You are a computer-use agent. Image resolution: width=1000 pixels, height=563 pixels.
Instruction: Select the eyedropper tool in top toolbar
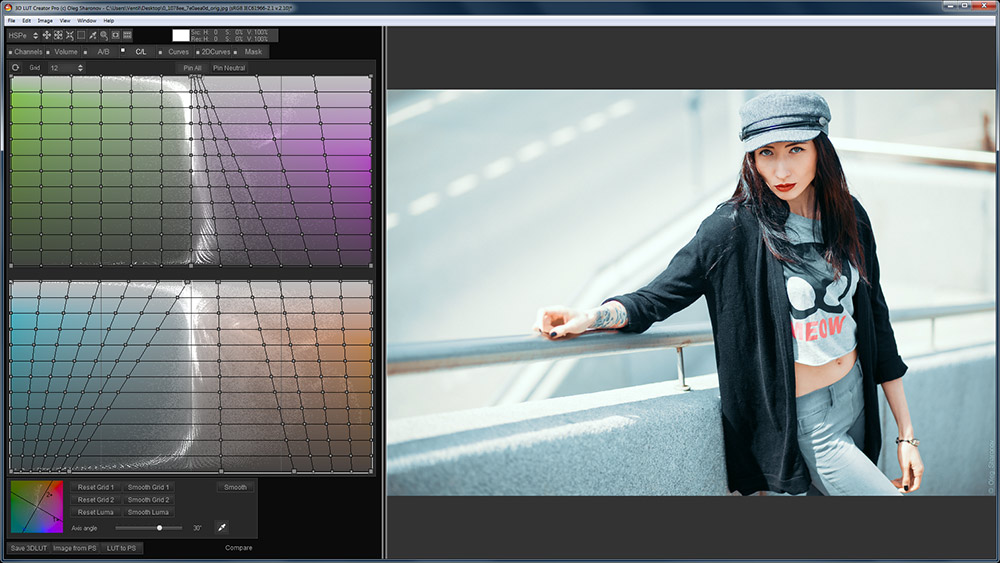pyautogui.click(x=92, y=35)
